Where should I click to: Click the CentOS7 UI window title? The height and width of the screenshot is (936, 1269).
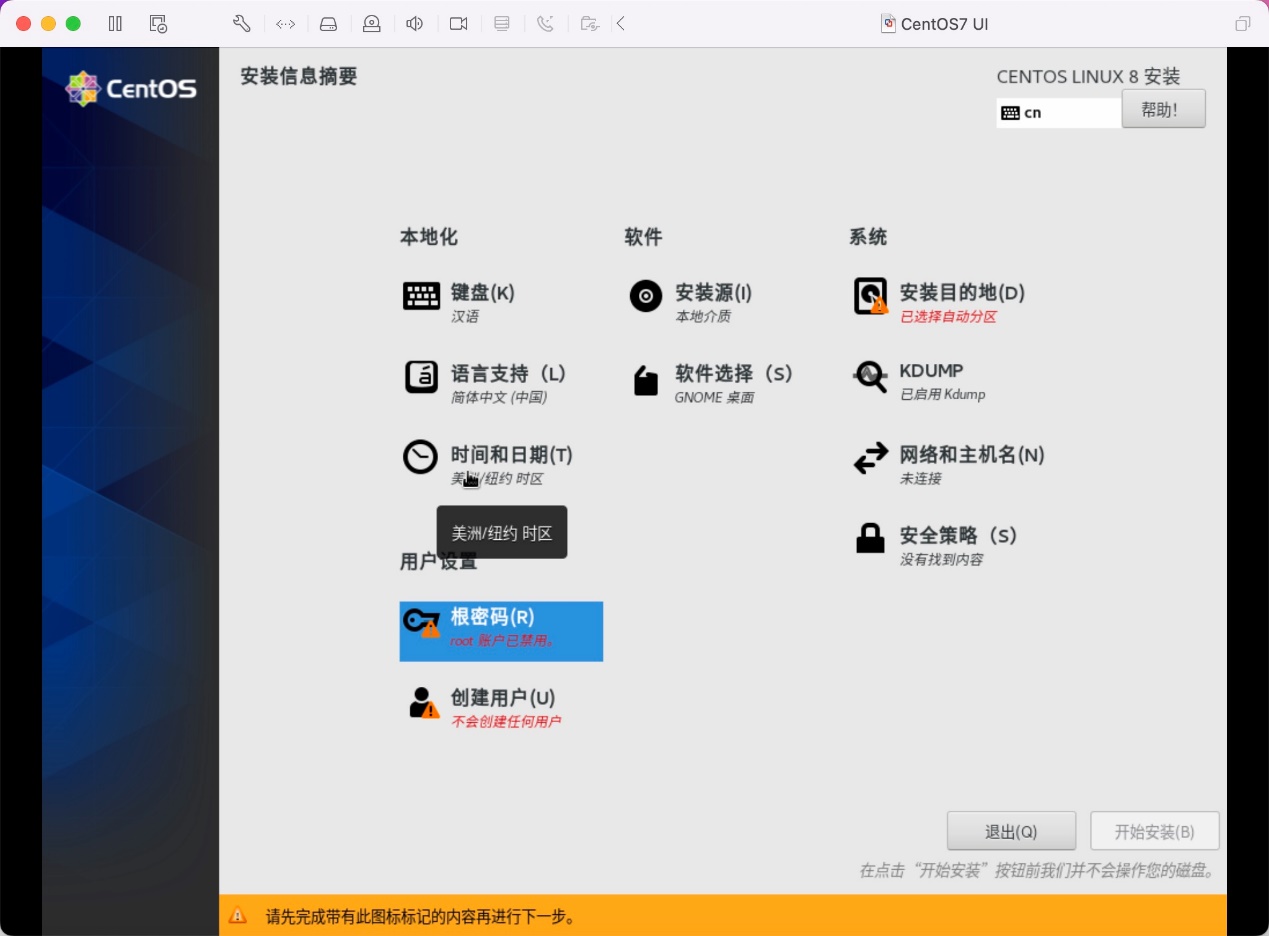944,24
